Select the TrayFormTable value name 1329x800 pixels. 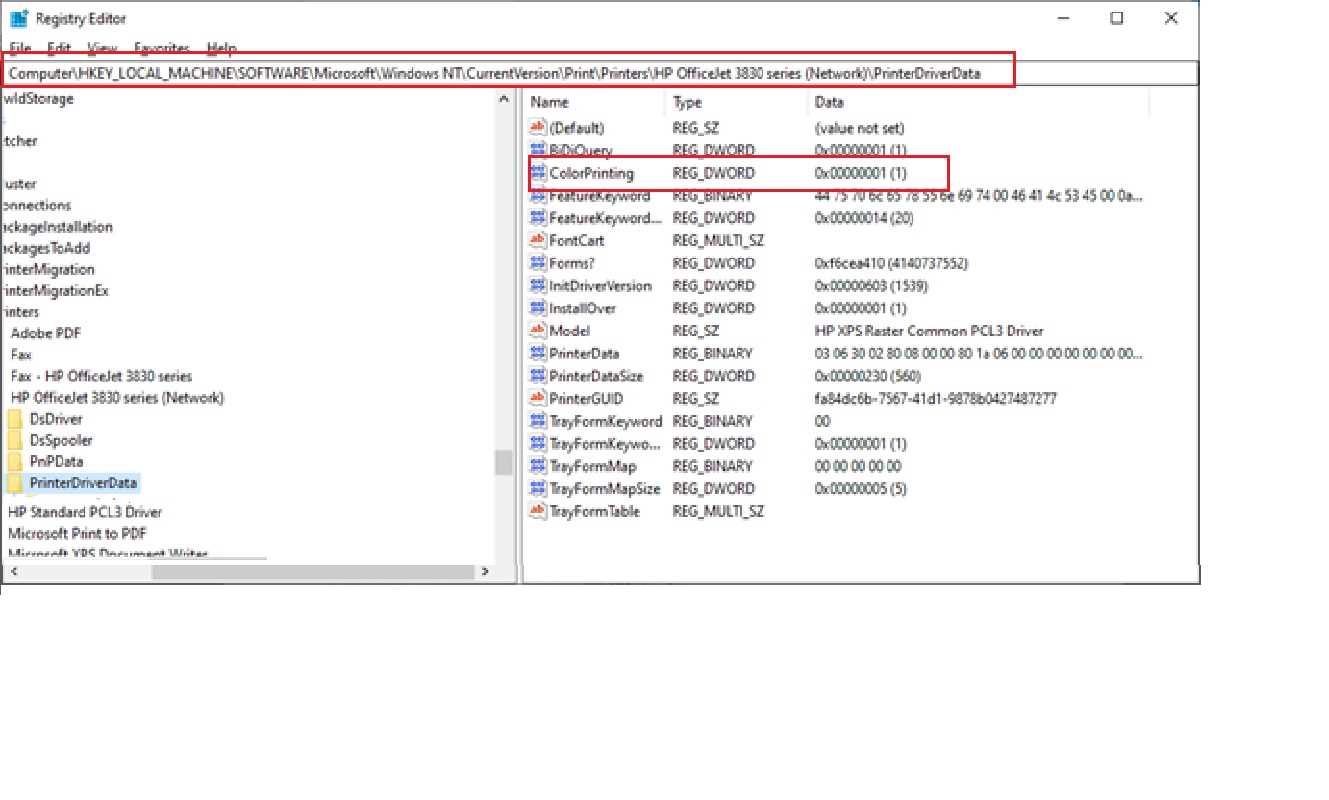[x=594, y=511]
